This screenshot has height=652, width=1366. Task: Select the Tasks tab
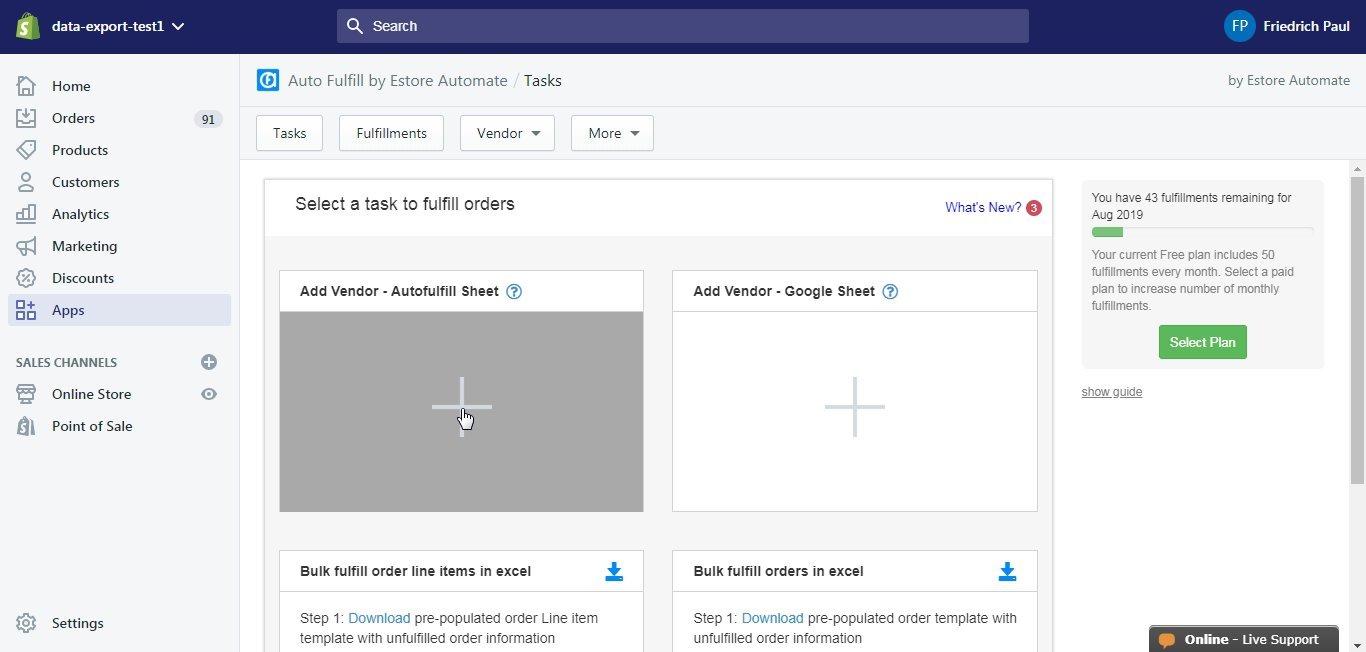pyautogui.click(x=289, y=132)
